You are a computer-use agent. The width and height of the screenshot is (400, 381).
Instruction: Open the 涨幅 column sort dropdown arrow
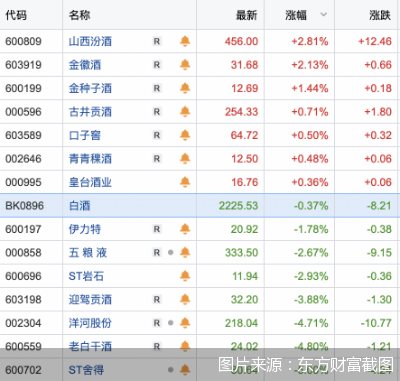(x=323, y=15)
